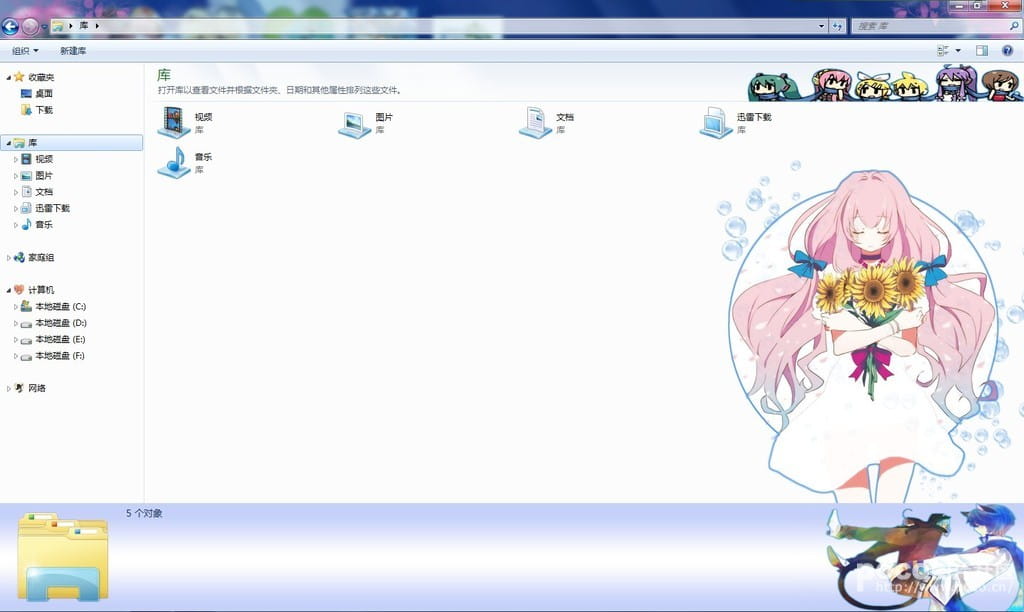Select the 计算机 icon in the sidebar
Image resolution: width=1024 pixels, height=612 pixels.
[19, 289]
